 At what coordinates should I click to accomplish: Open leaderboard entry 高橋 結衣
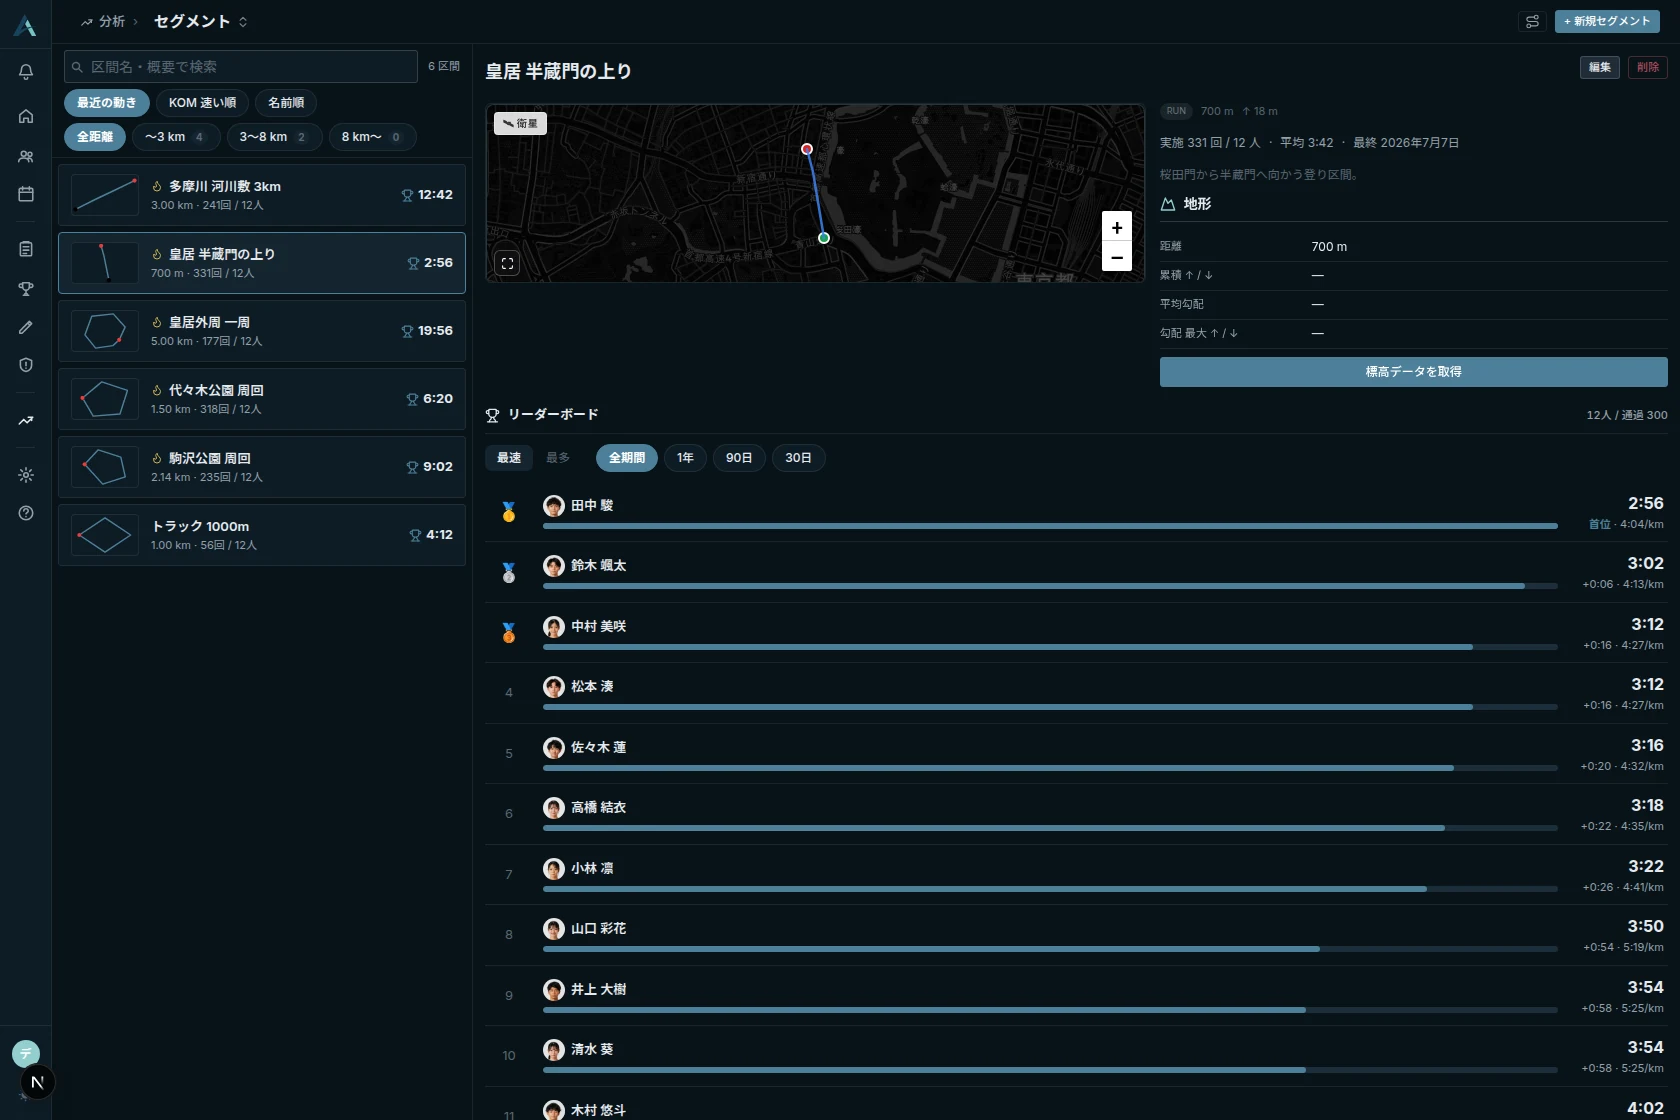pyautogui.click(x=1076, y=814)
